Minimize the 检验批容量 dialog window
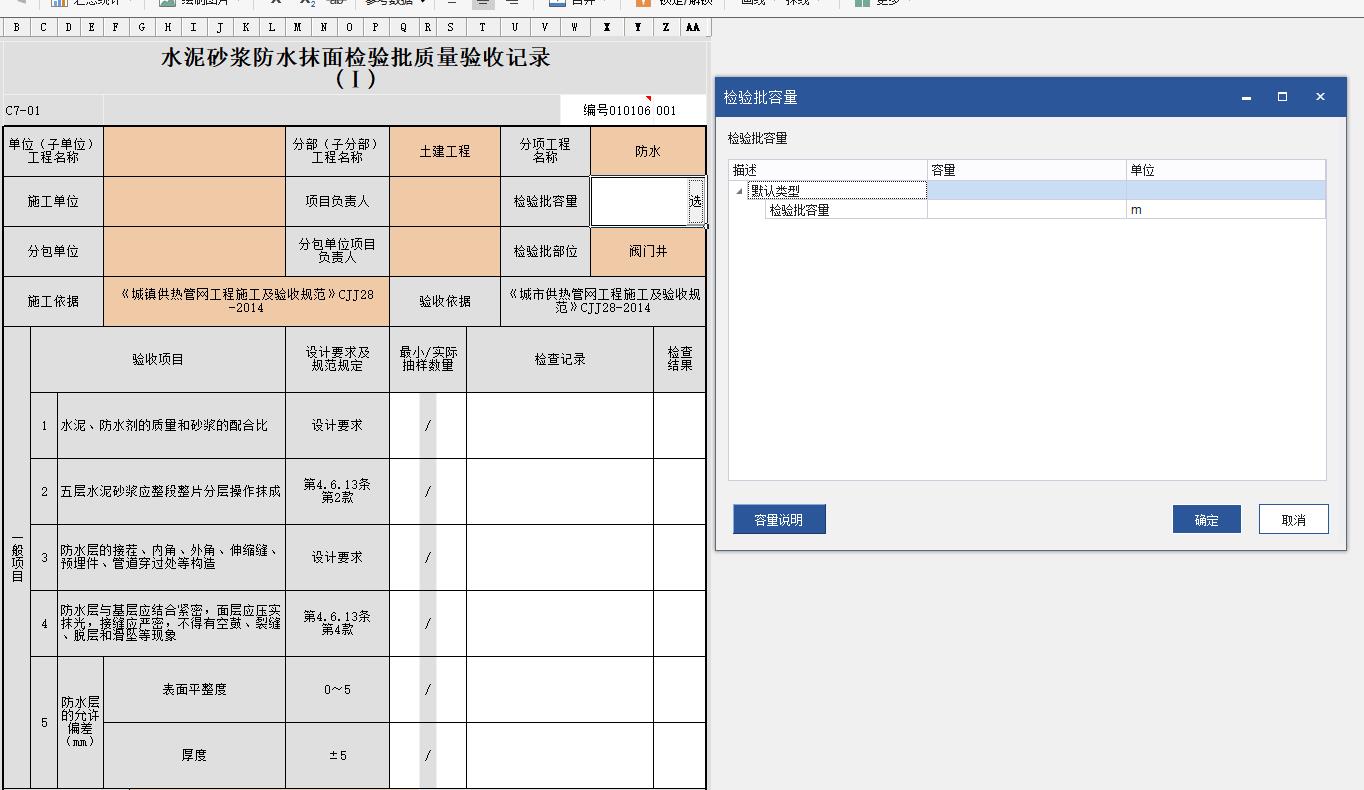The image size is (1364, 790). (1246, 97)
